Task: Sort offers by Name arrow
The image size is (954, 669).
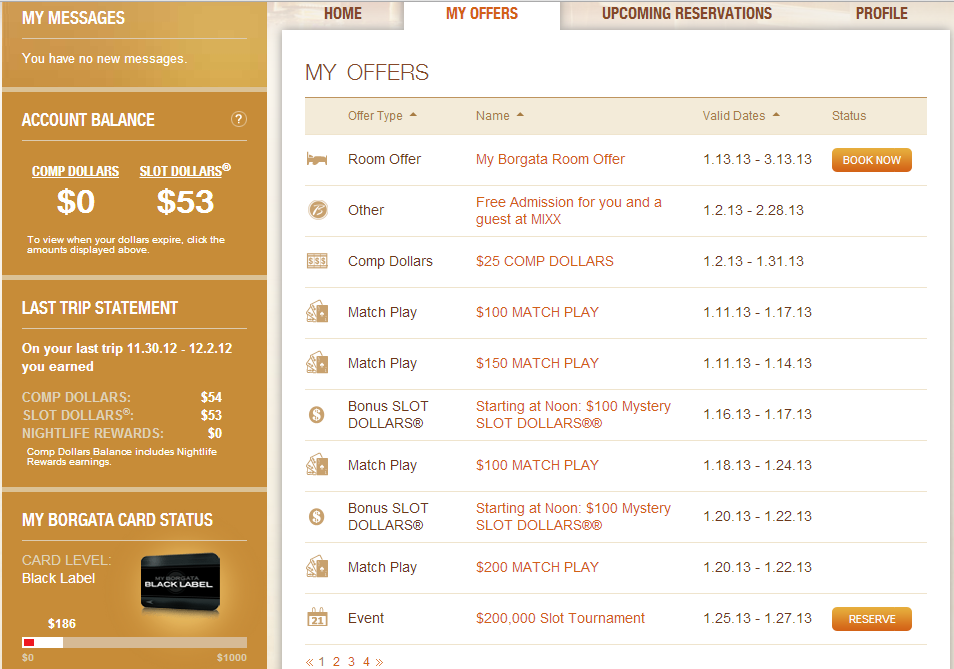Action: [520, 114]
